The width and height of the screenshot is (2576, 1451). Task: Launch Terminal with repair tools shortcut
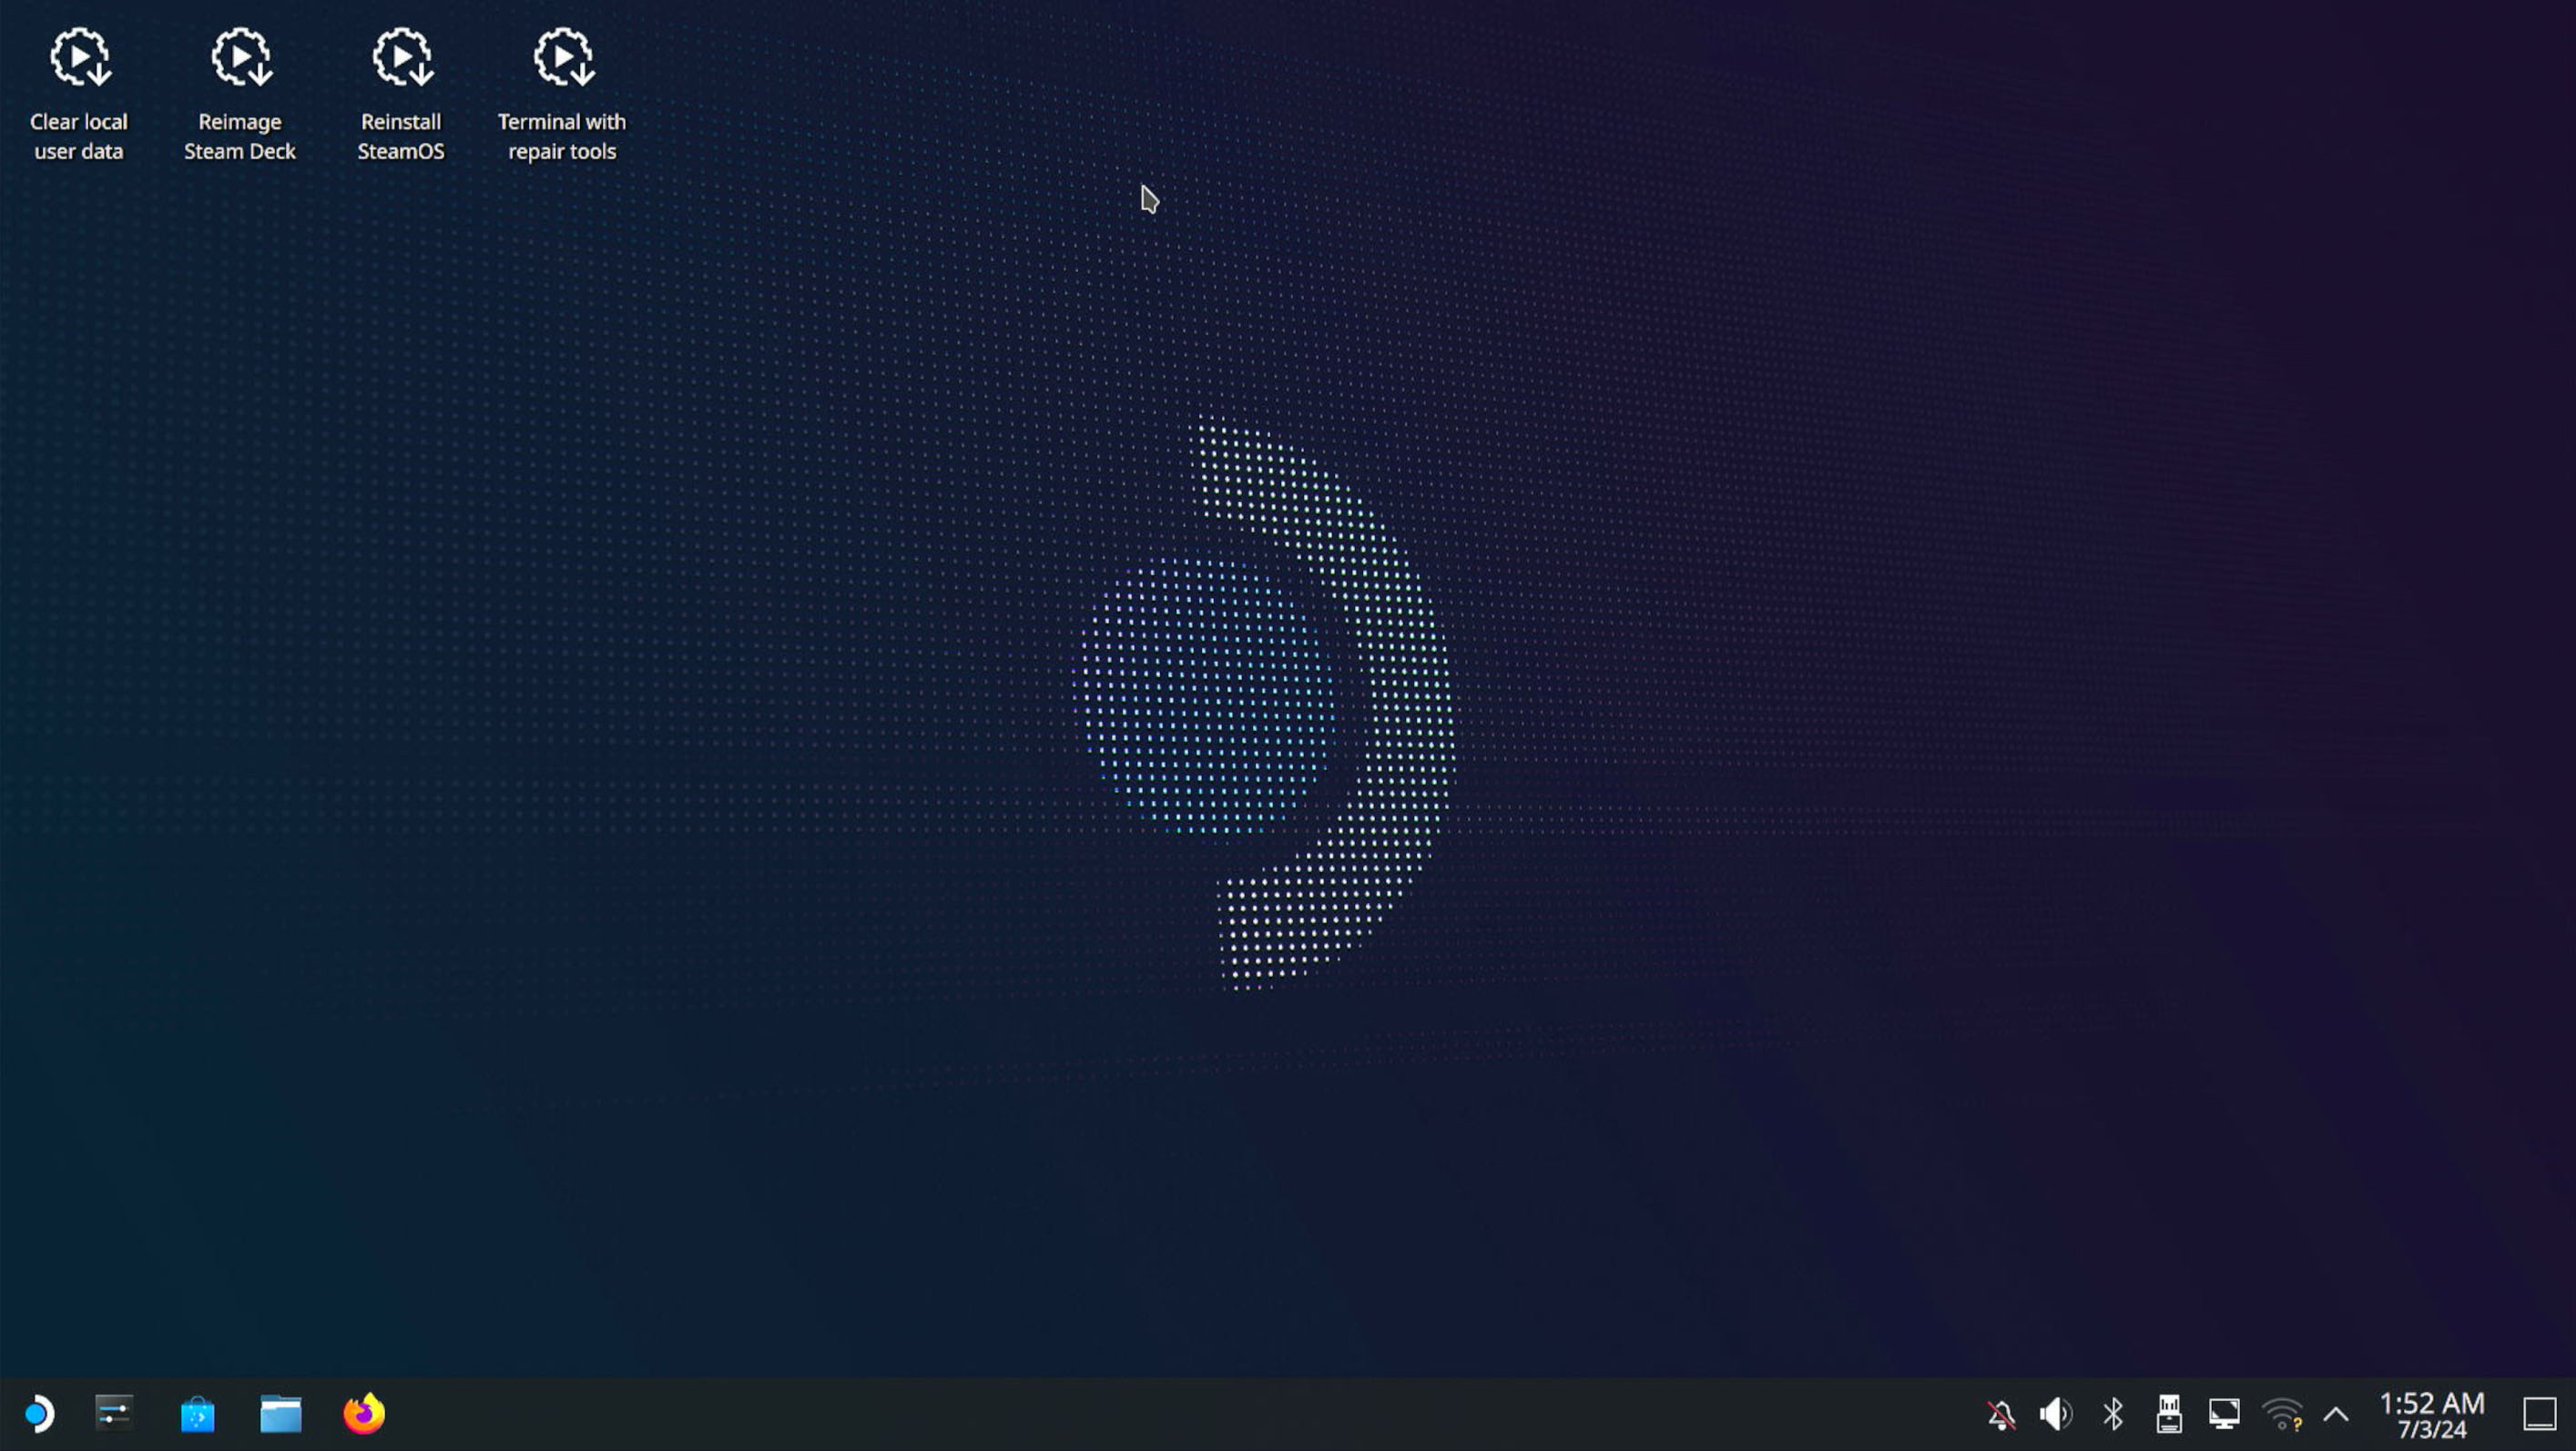point(562,60)
